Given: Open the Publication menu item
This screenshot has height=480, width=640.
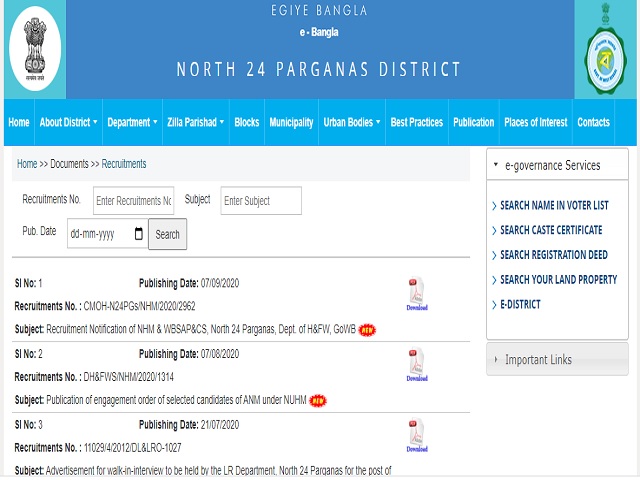Looking at the screenshot, I should pos(473,122).
